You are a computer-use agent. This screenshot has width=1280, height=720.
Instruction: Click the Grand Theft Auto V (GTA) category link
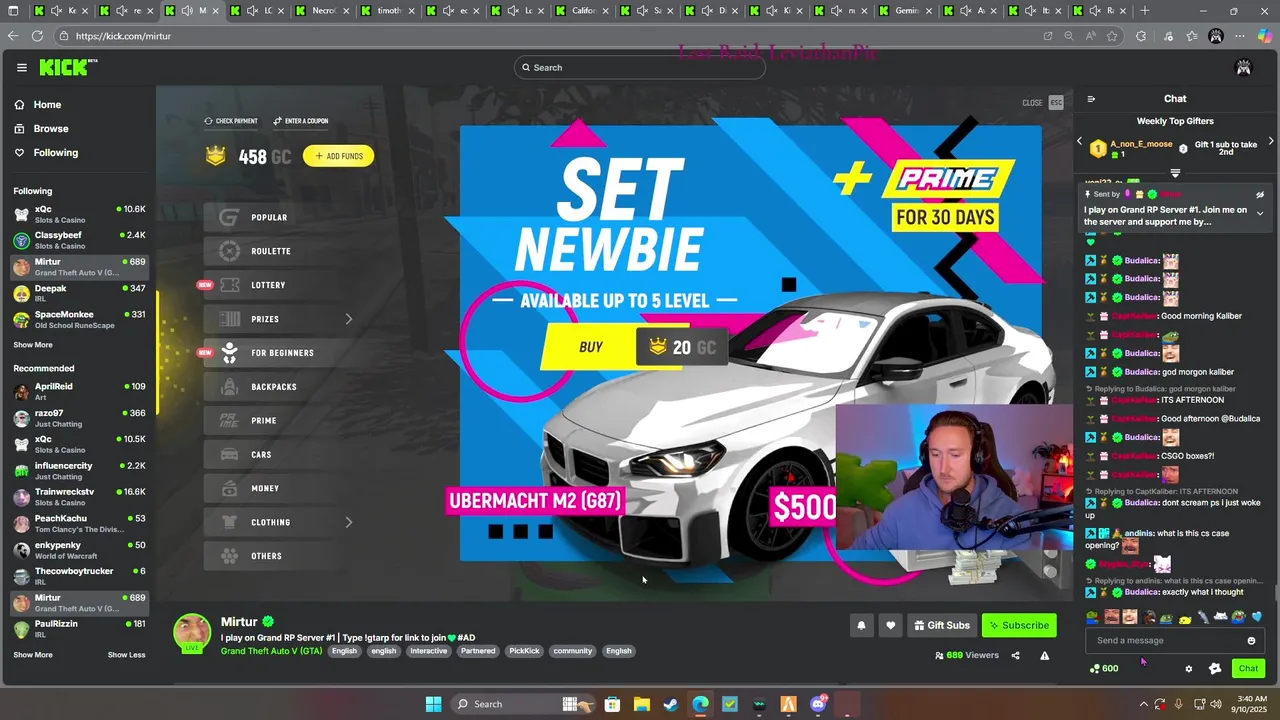[x=271, y=651]
